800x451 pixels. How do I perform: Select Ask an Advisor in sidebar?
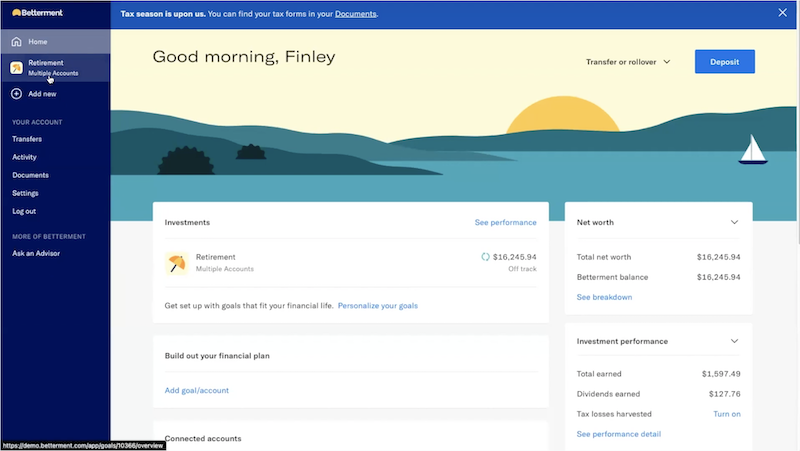(36, 253)
